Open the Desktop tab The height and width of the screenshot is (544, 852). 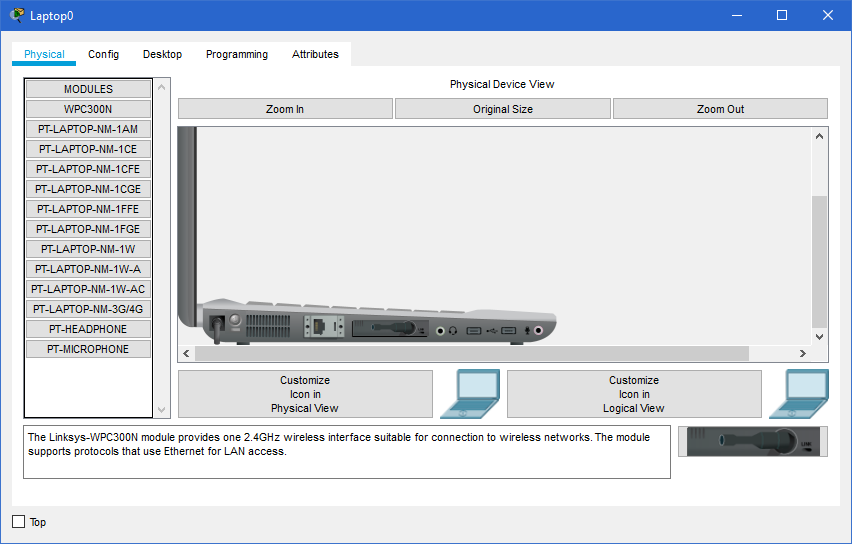point(162,54)
